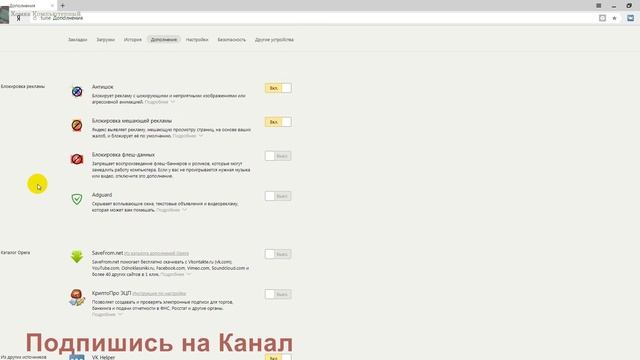Open the browser menu icon in title bar
This screenshot has height=360, width=640.
[x=599, y=6]
